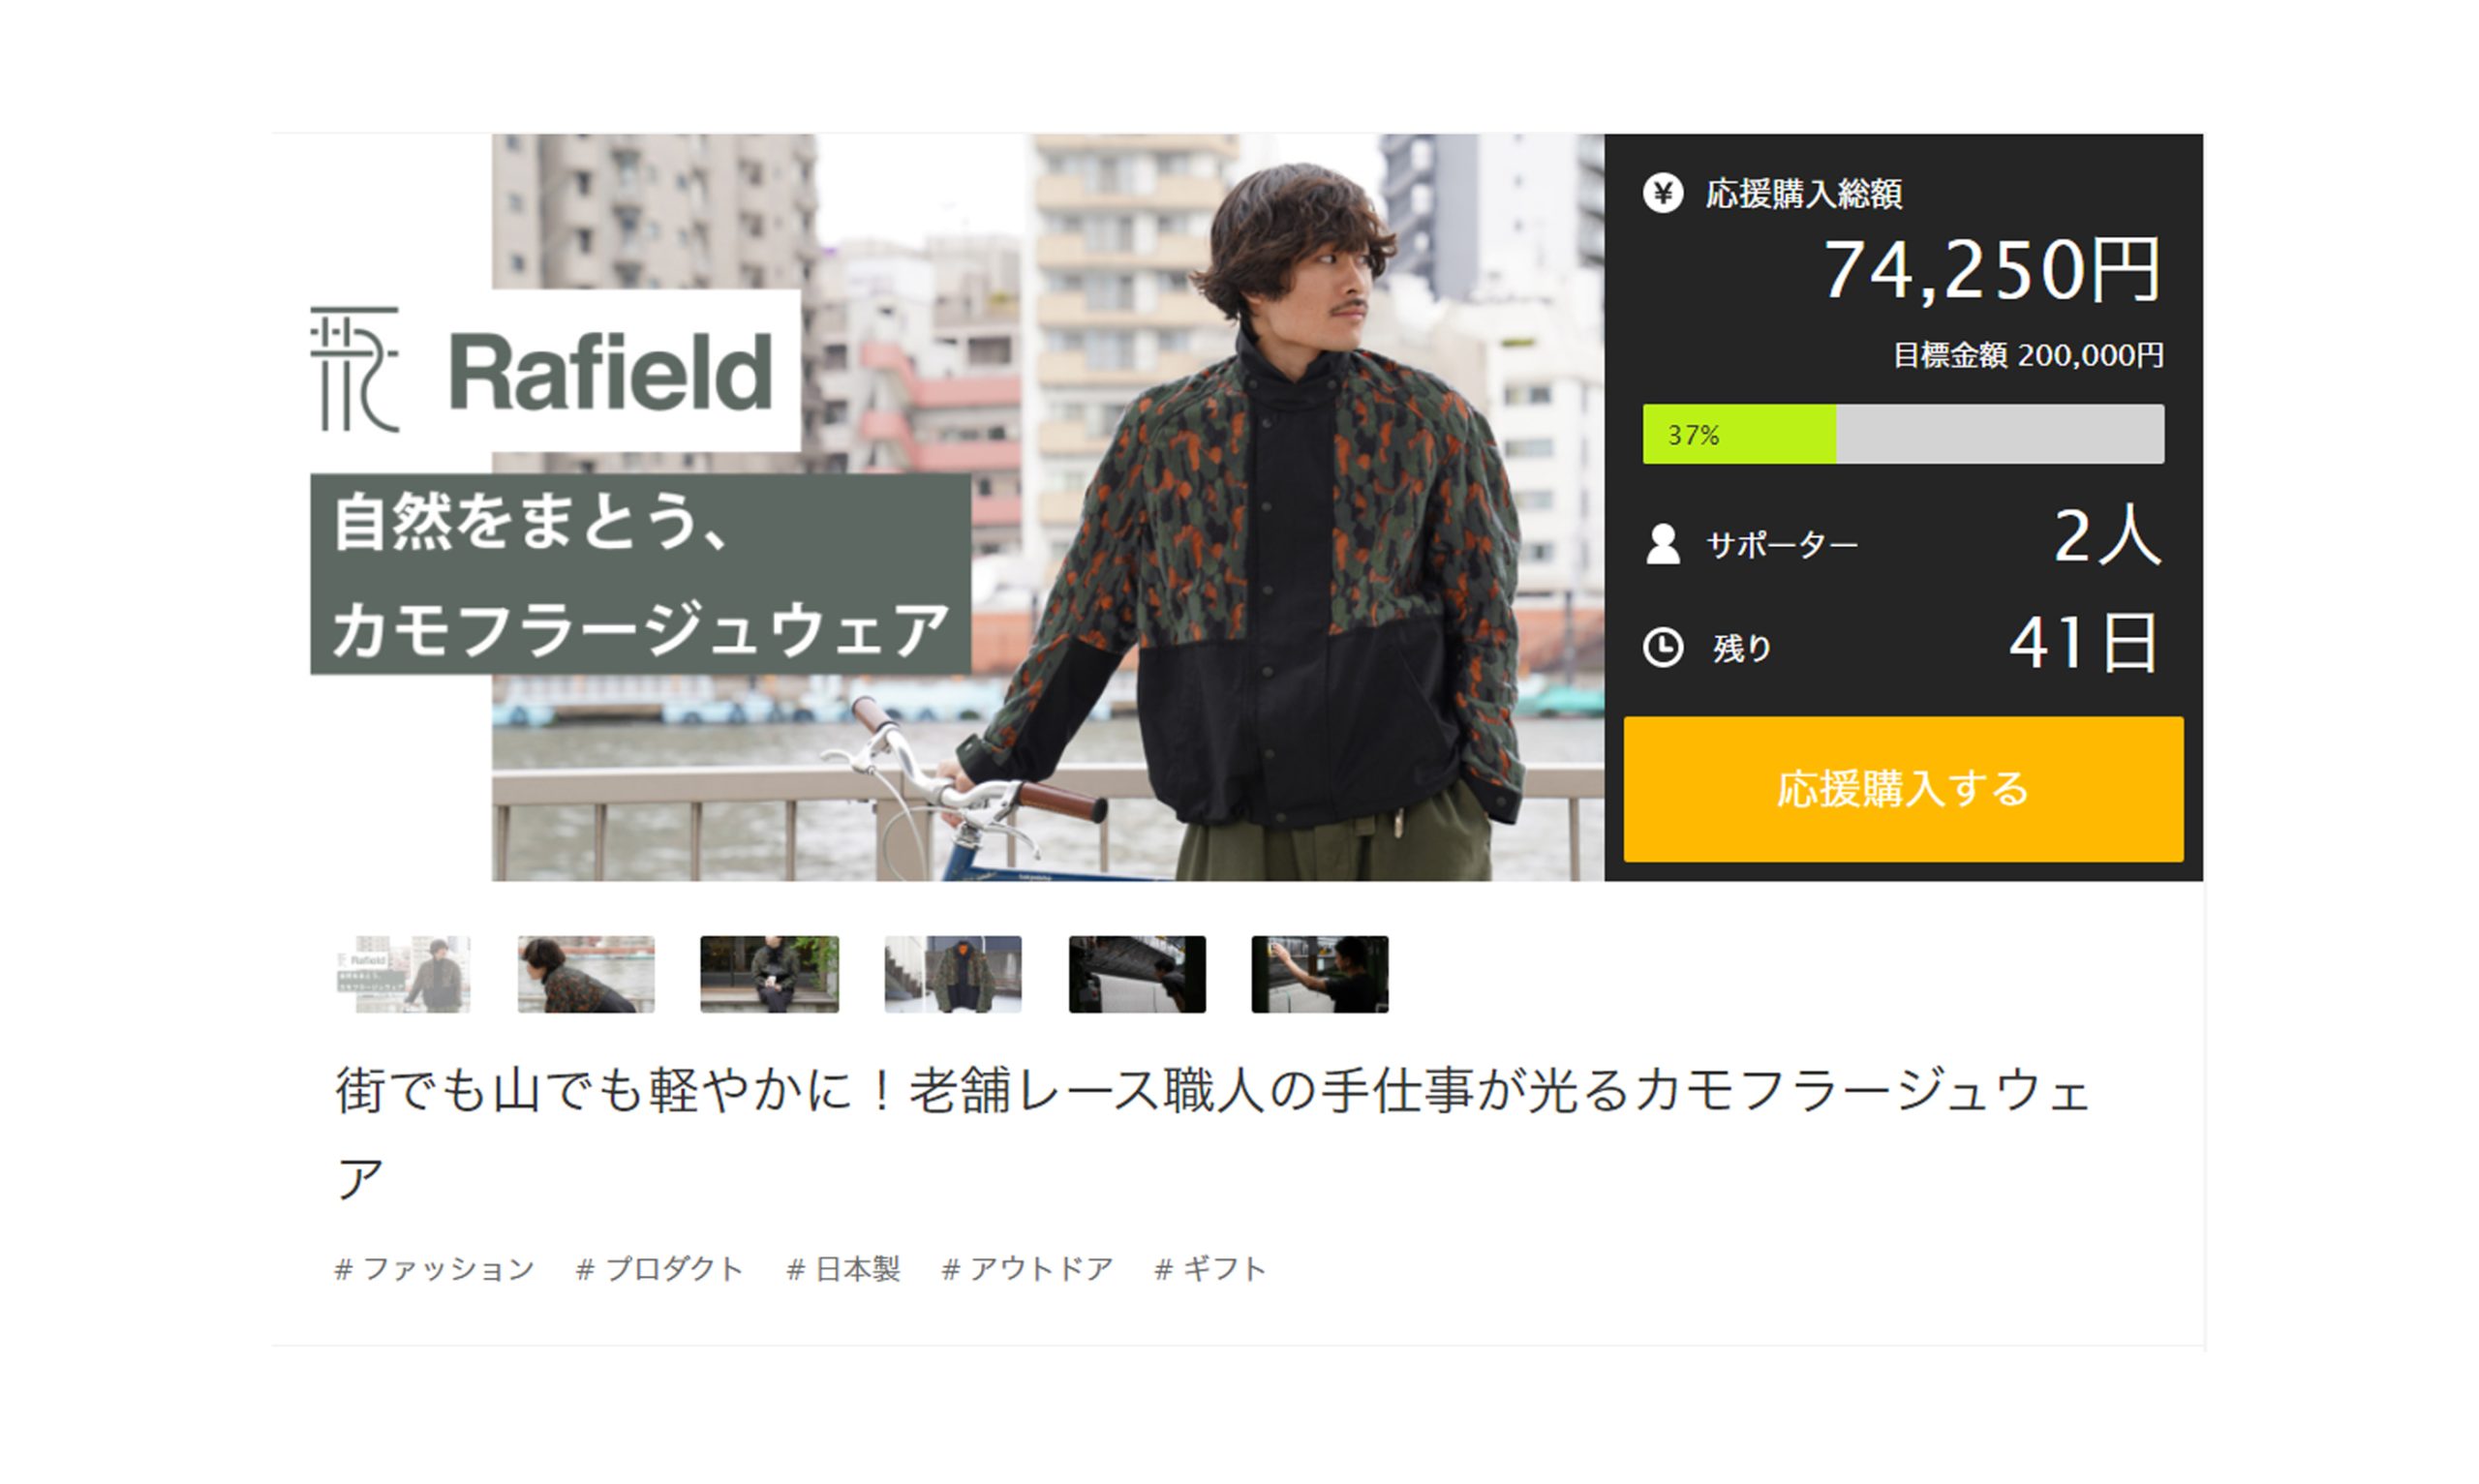Select the sixth thumbnail of craftsman working
Image resolution: width=2479 pixels, height=1484 pixels.
click(1320, 975)
